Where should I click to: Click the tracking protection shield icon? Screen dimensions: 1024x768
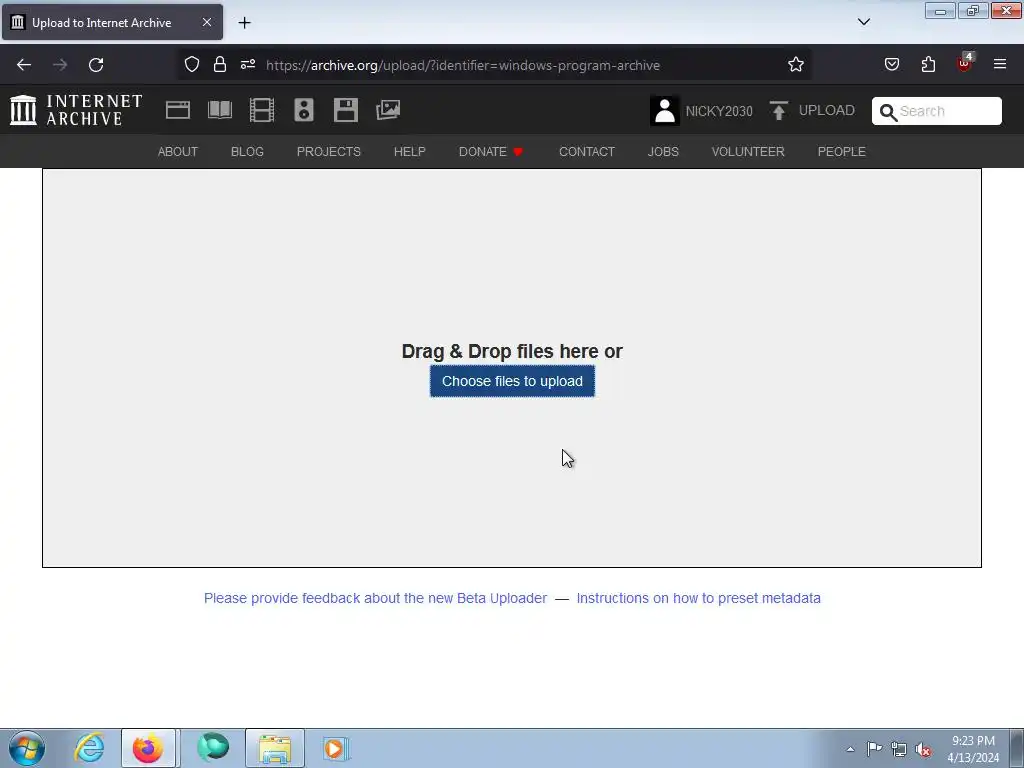191,65
